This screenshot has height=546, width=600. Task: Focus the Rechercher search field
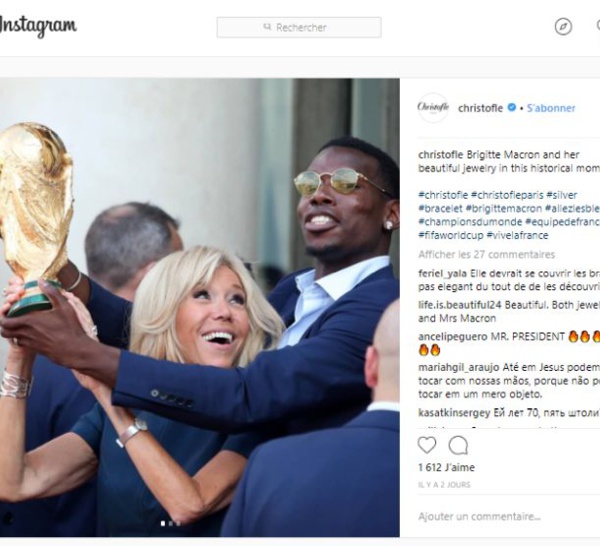[x=299, y=27]
